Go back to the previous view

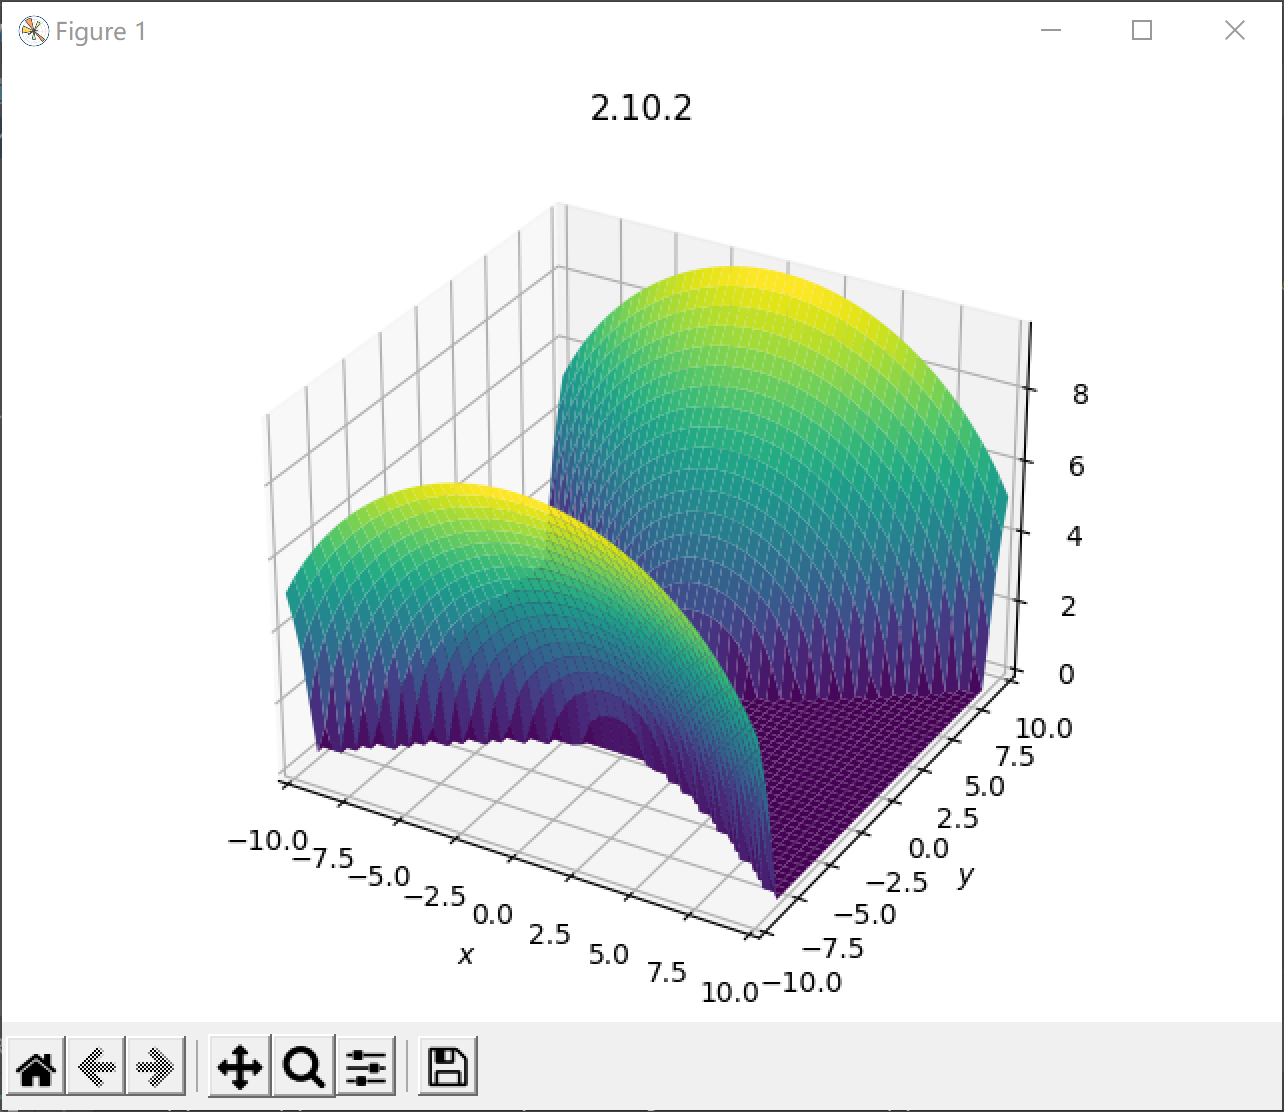pyautogui.click(x=96, y=1068)
